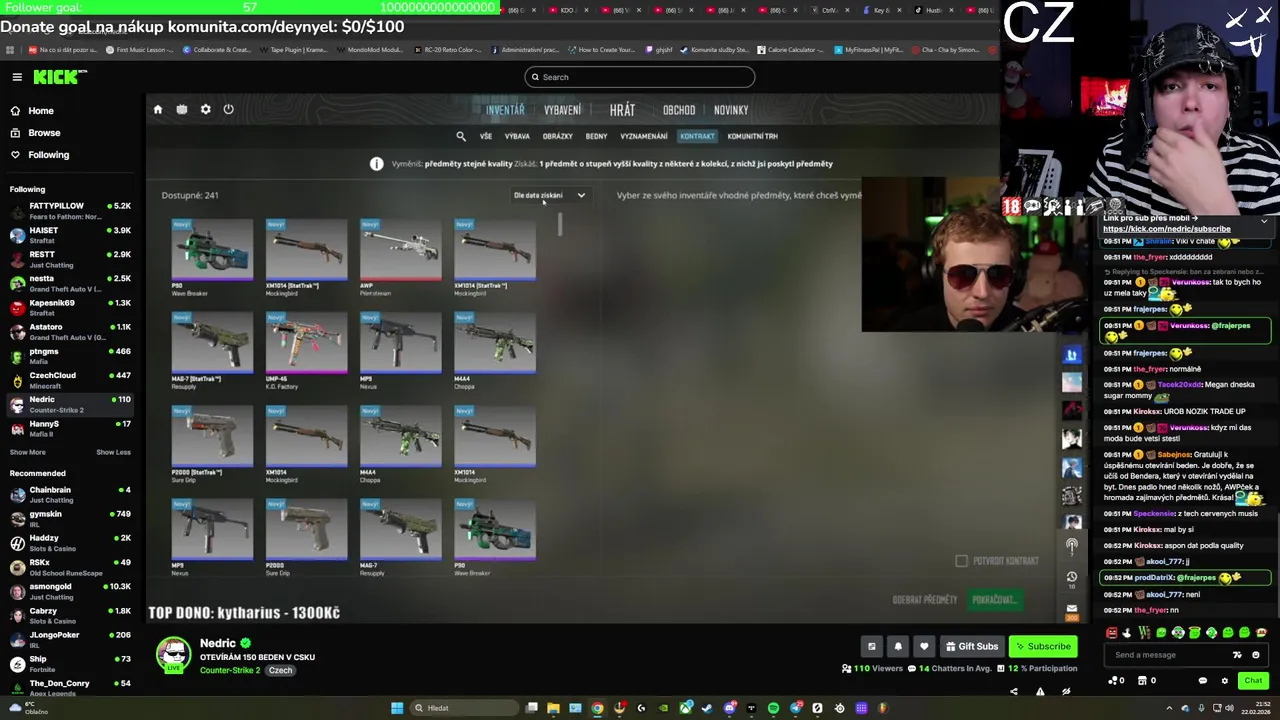Click the notification bell icon
Image resolution: width=1280 pixels, height=720 pixels.
coord(898,646)
